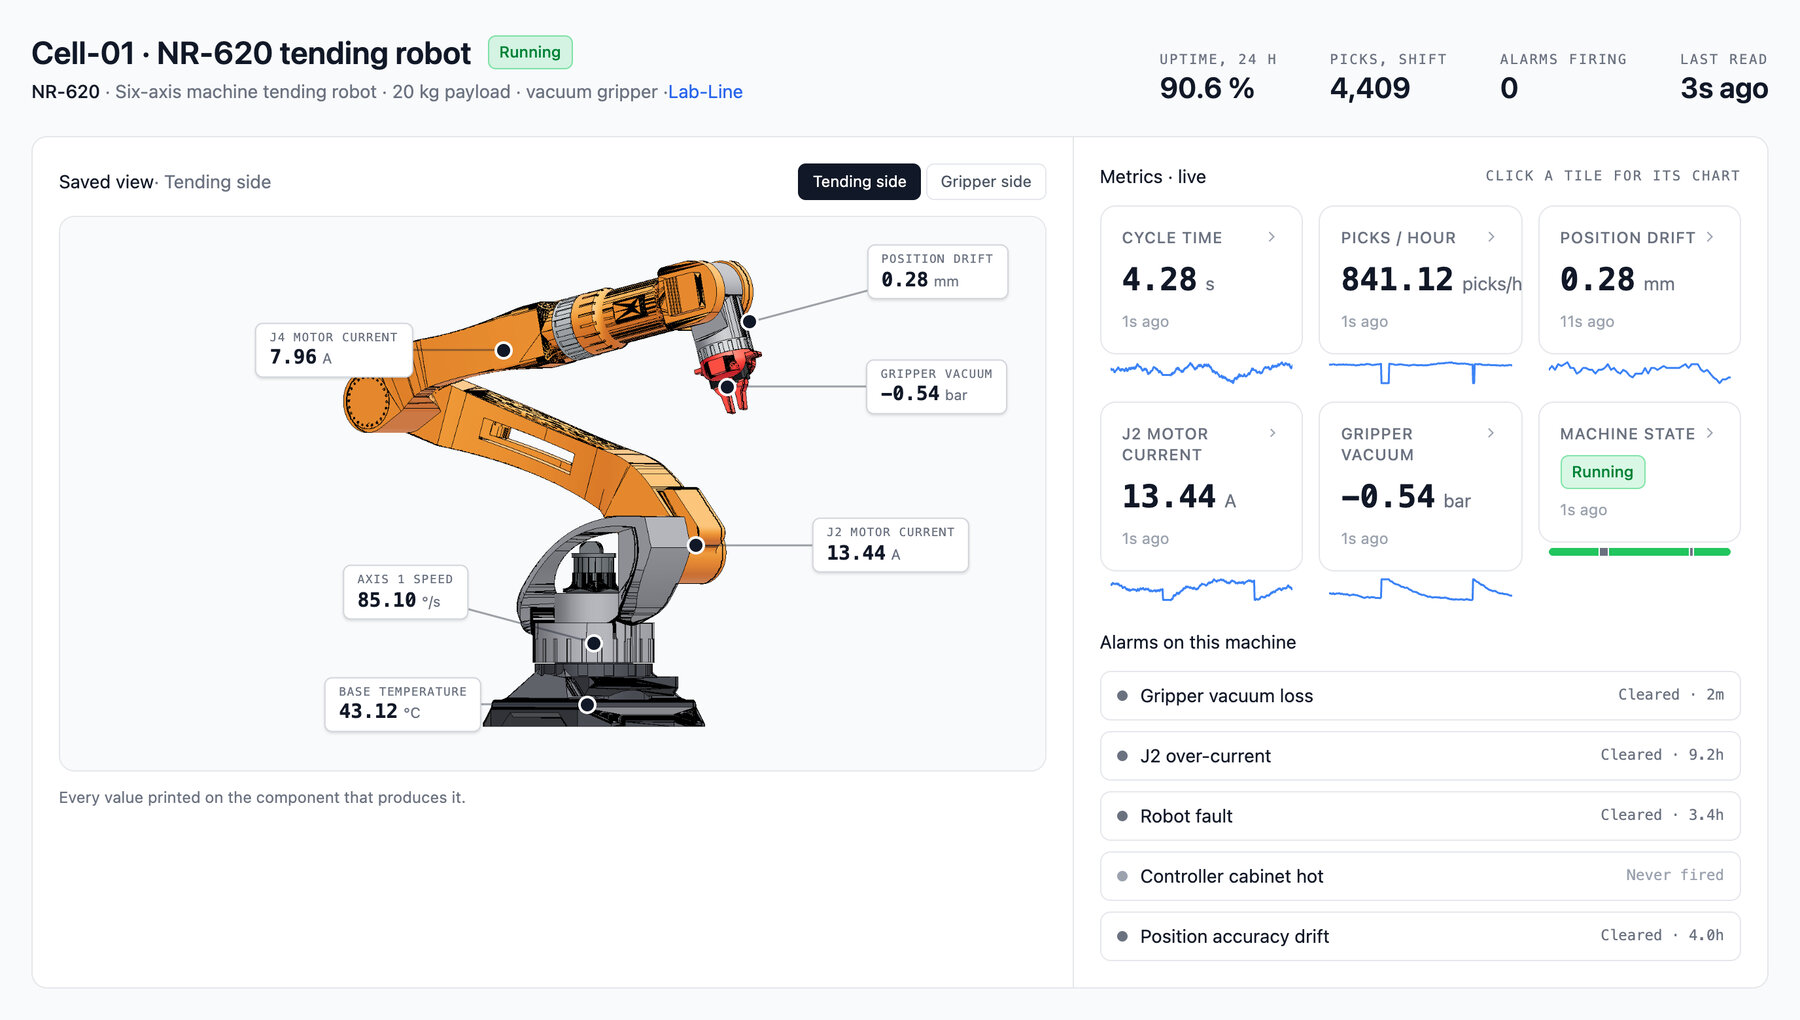Click the Alarms Firing count 0
1800x1020 pixels.
tap(1509, 89)
